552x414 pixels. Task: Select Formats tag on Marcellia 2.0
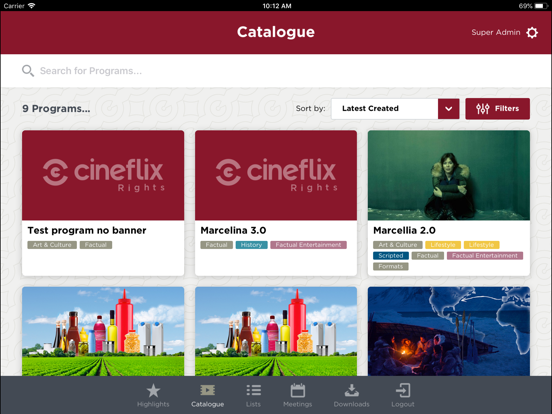point(391,266)
